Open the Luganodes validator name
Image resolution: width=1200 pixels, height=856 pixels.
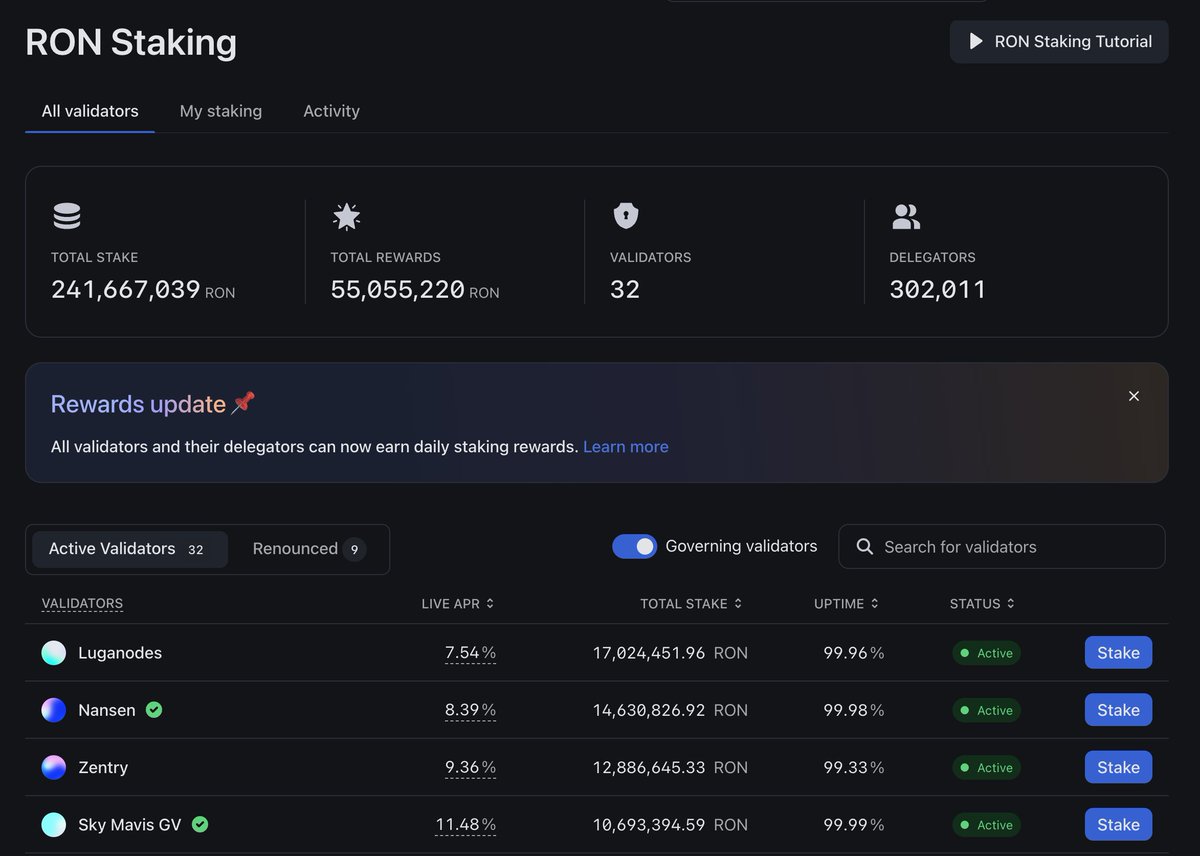click(x=120, y=653)
